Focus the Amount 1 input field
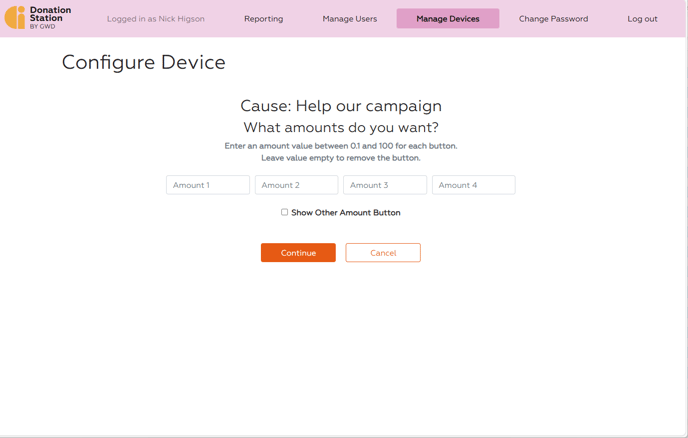This screenshot has height=438, width=688. [208, 185]
